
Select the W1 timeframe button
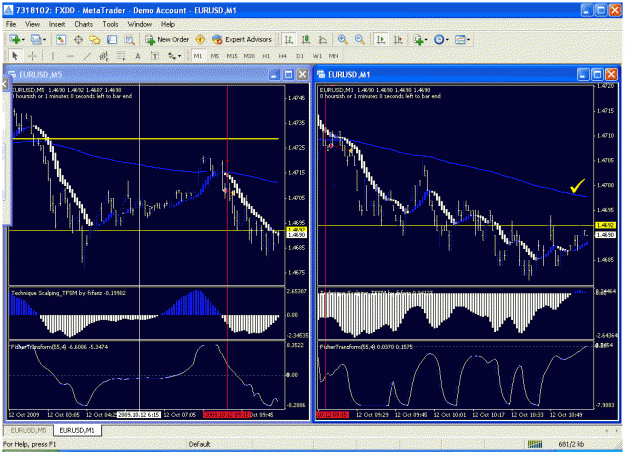pos(317,56)
